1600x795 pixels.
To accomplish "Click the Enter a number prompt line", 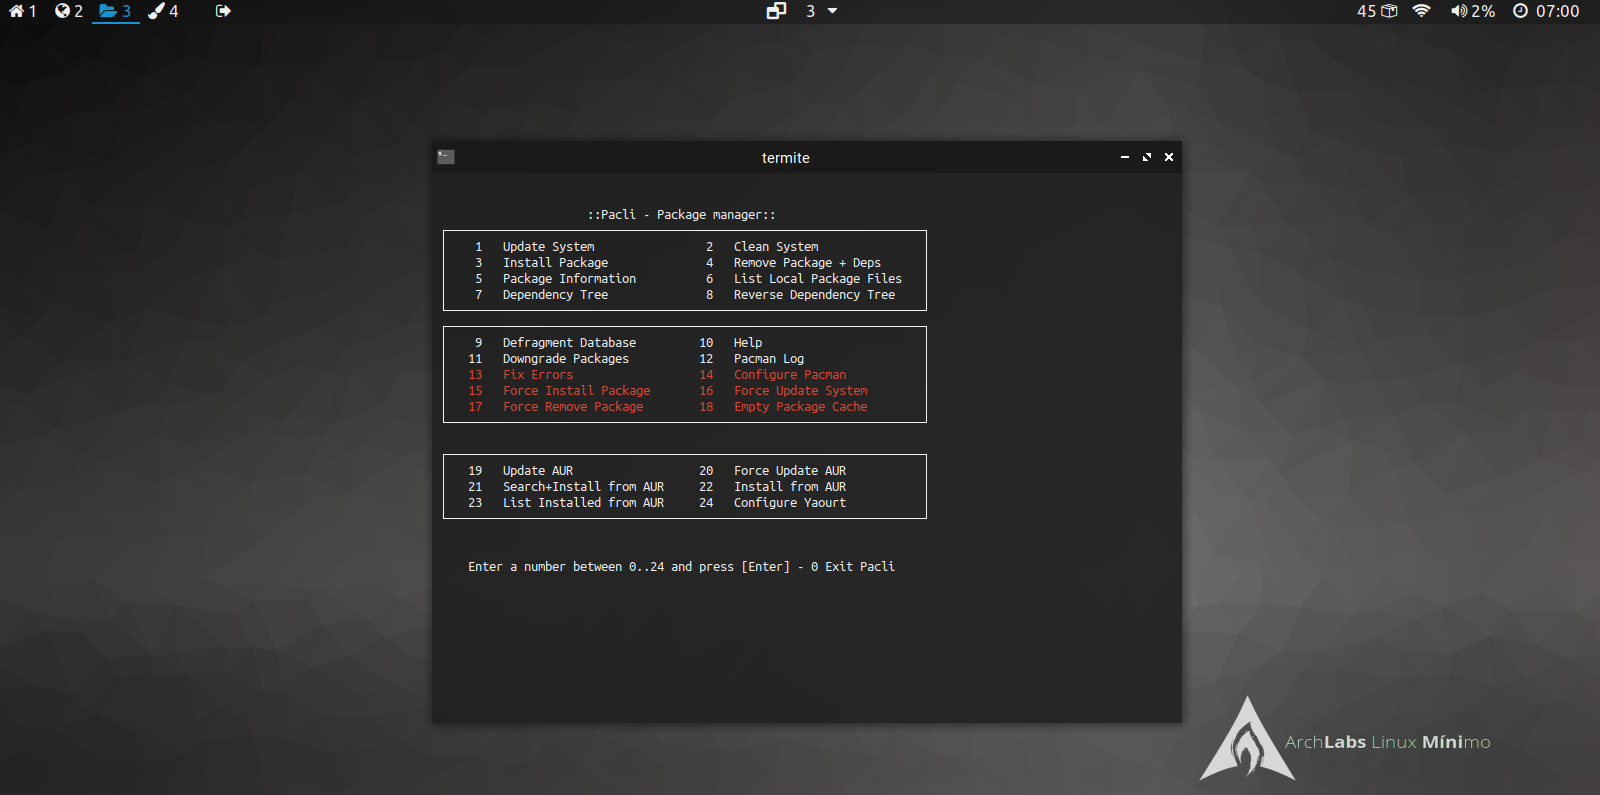I will [680, 567].
